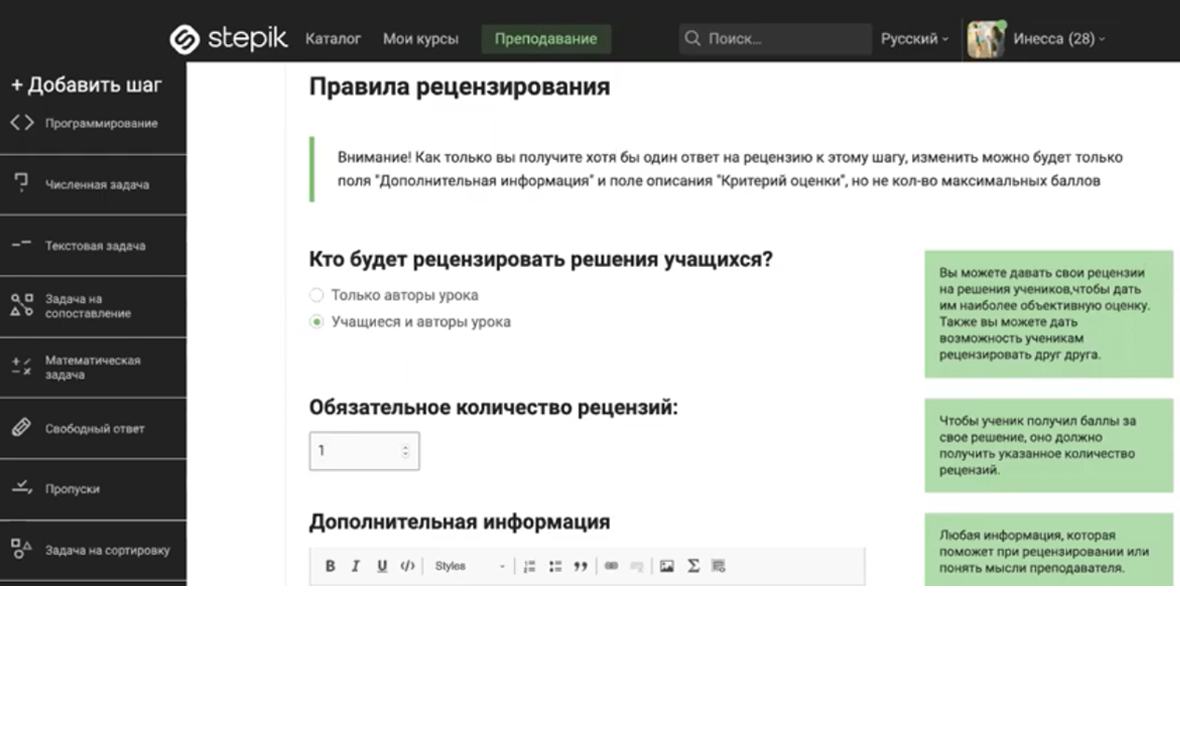Click the underline formatting icon

tap(381, 566)
